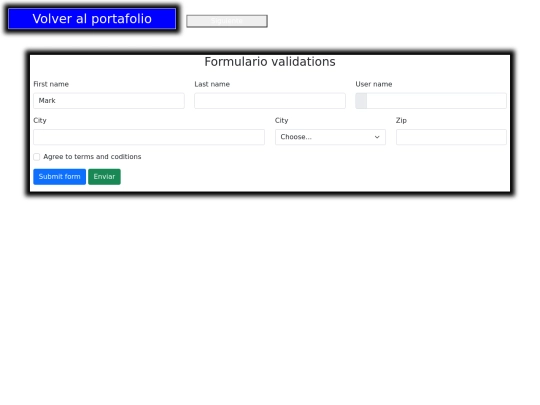
Task: Click the First name label
Action: [51, 84]
